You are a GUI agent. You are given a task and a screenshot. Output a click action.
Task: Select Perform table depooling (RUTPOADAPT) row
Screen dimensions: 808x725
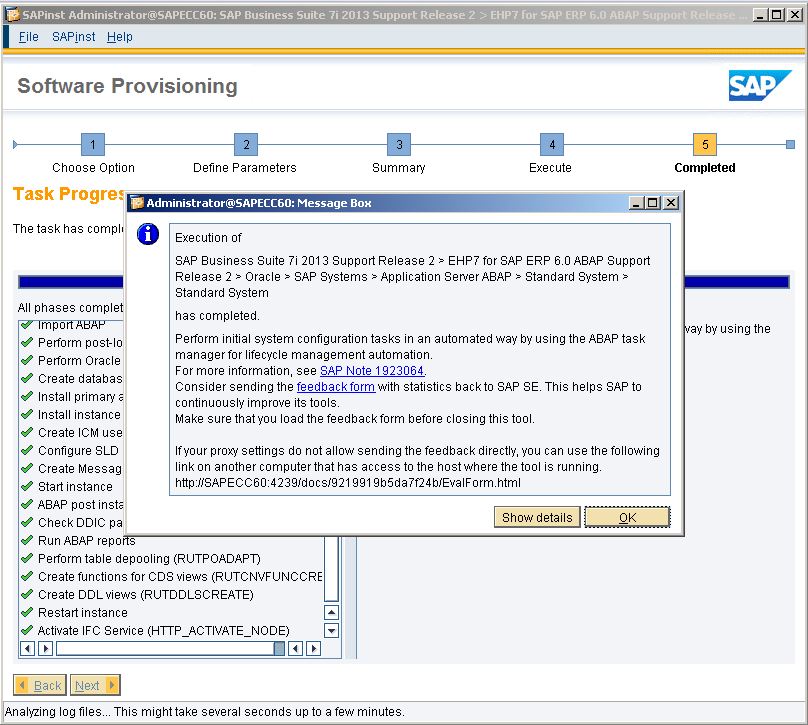click(x=149, y=559)
